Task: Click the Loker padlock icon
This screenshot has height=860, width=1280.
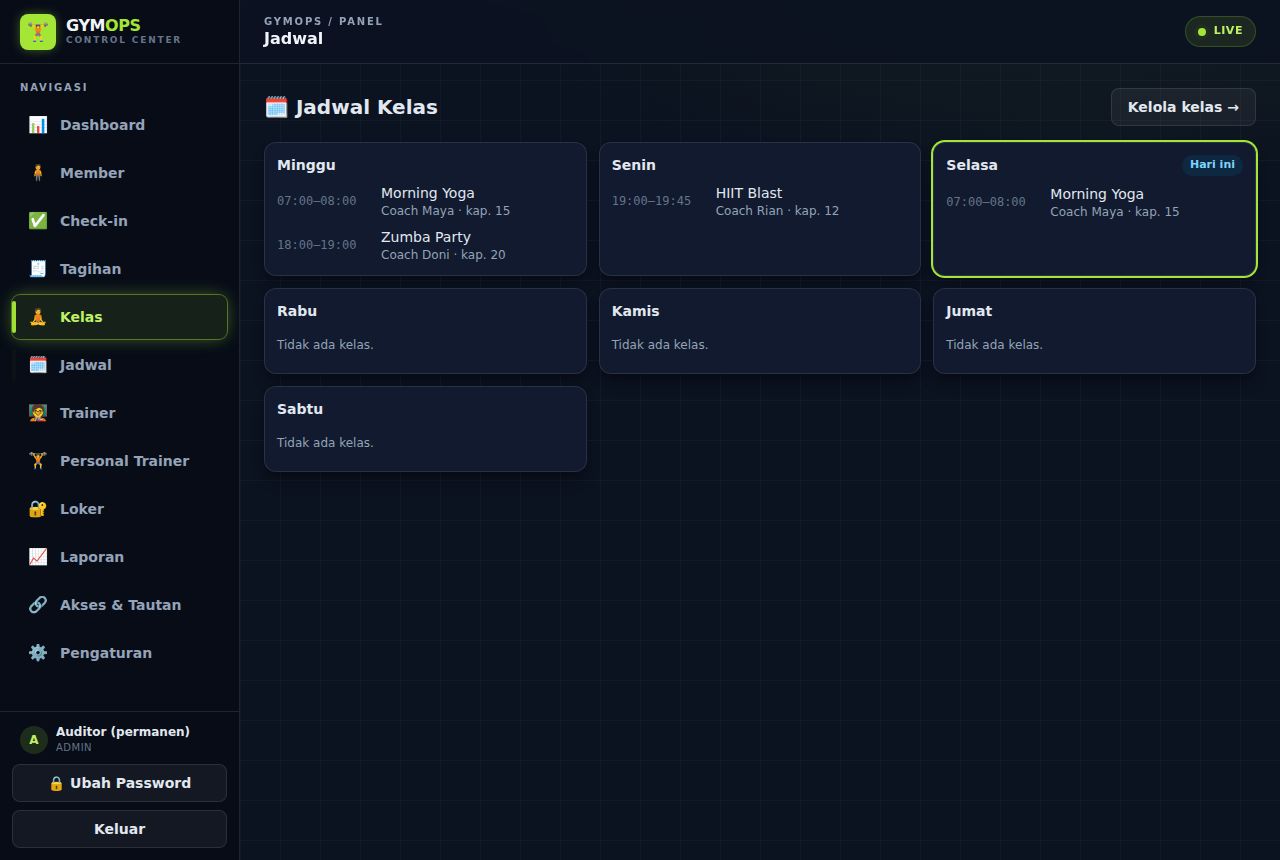Action: point(38,509)
